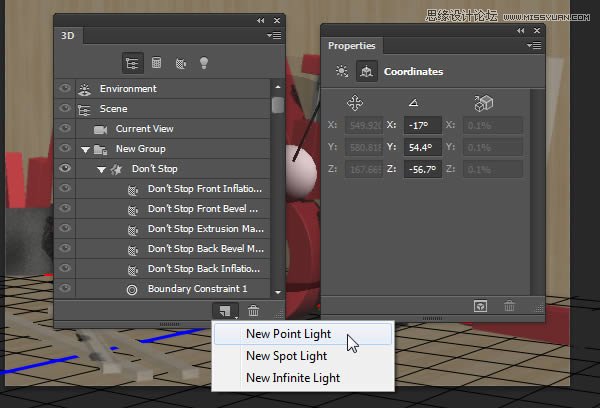Select Don't Stop Back Bevel Material row
Screen dimensions: 600x408
pyautogui.click(x=162, y=249)
